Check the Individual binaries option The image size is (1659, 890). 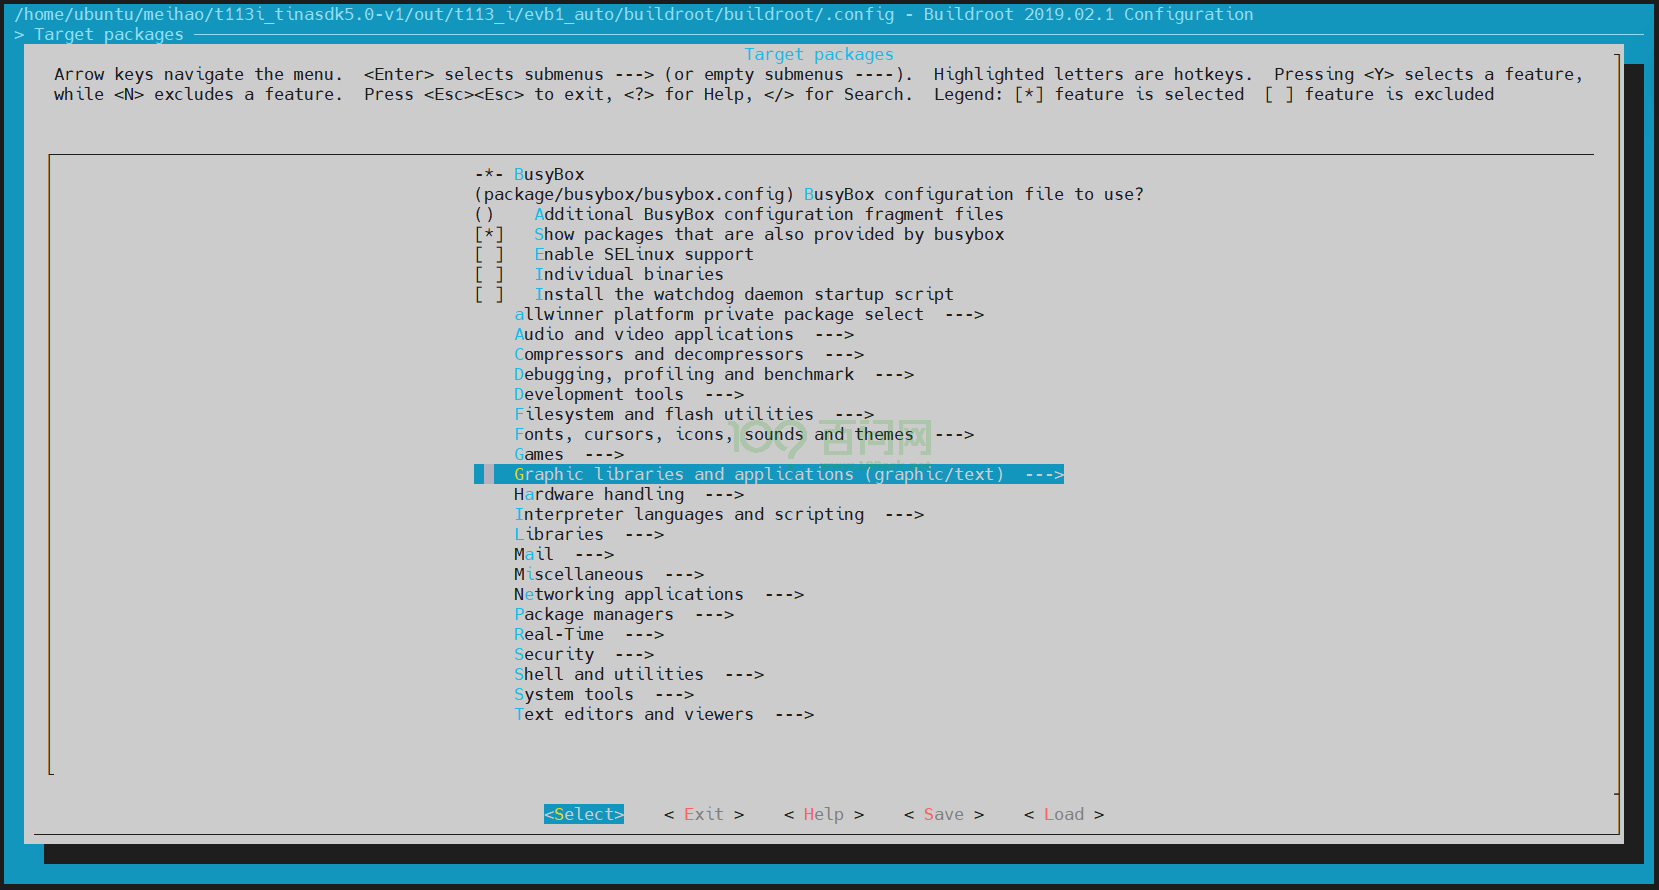tap(489, 275)
